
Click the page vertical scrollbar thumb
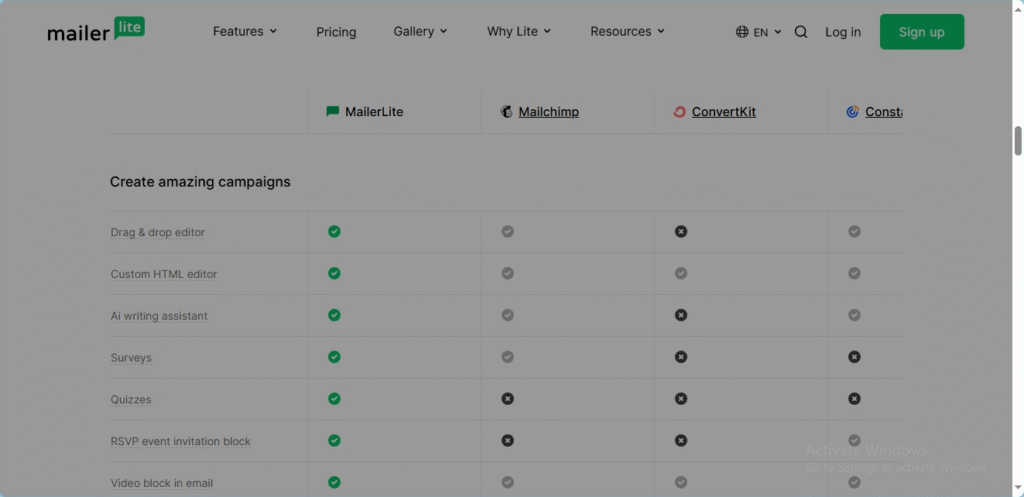tap(1017, 141)
